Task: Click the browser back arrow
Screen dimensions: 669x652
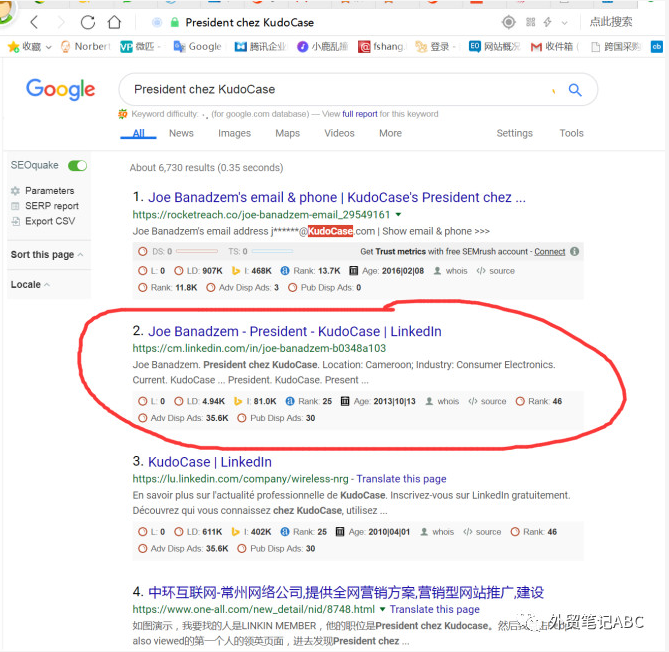Action: 35,22
